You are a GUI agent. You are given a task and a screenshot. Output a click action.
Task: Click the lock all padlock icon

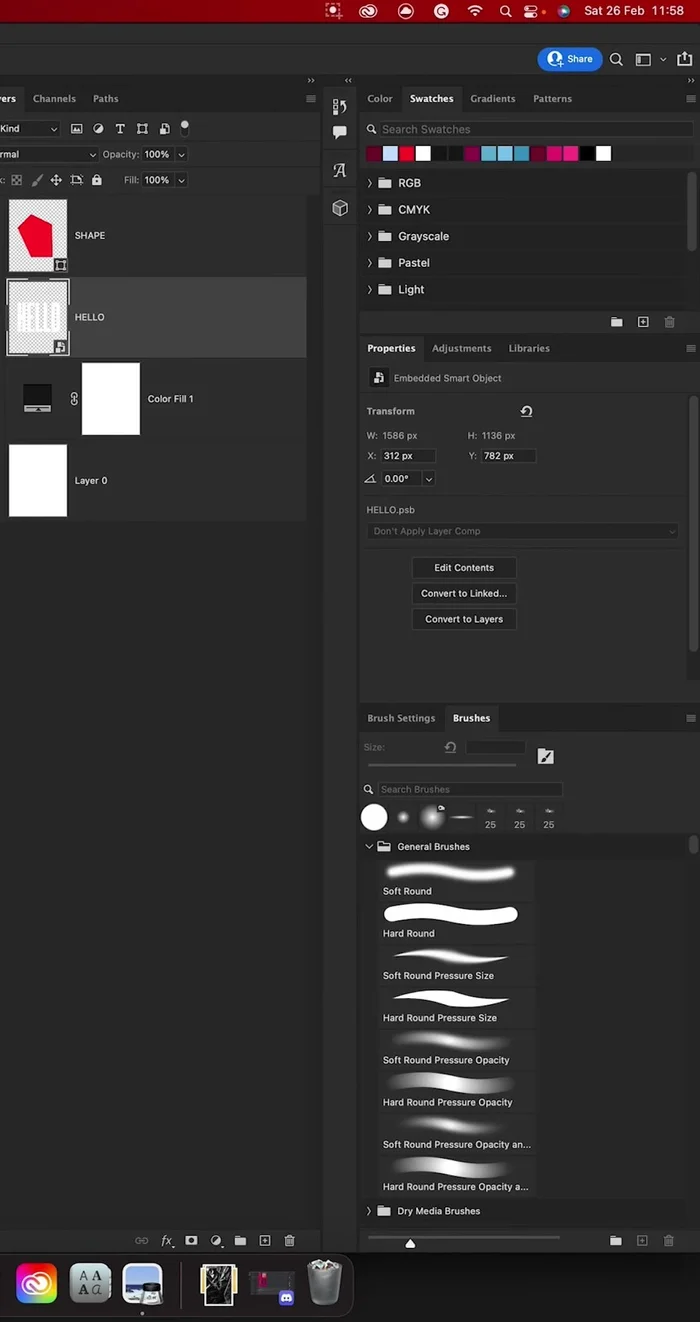pyautogui.click(x=97, y=180)
